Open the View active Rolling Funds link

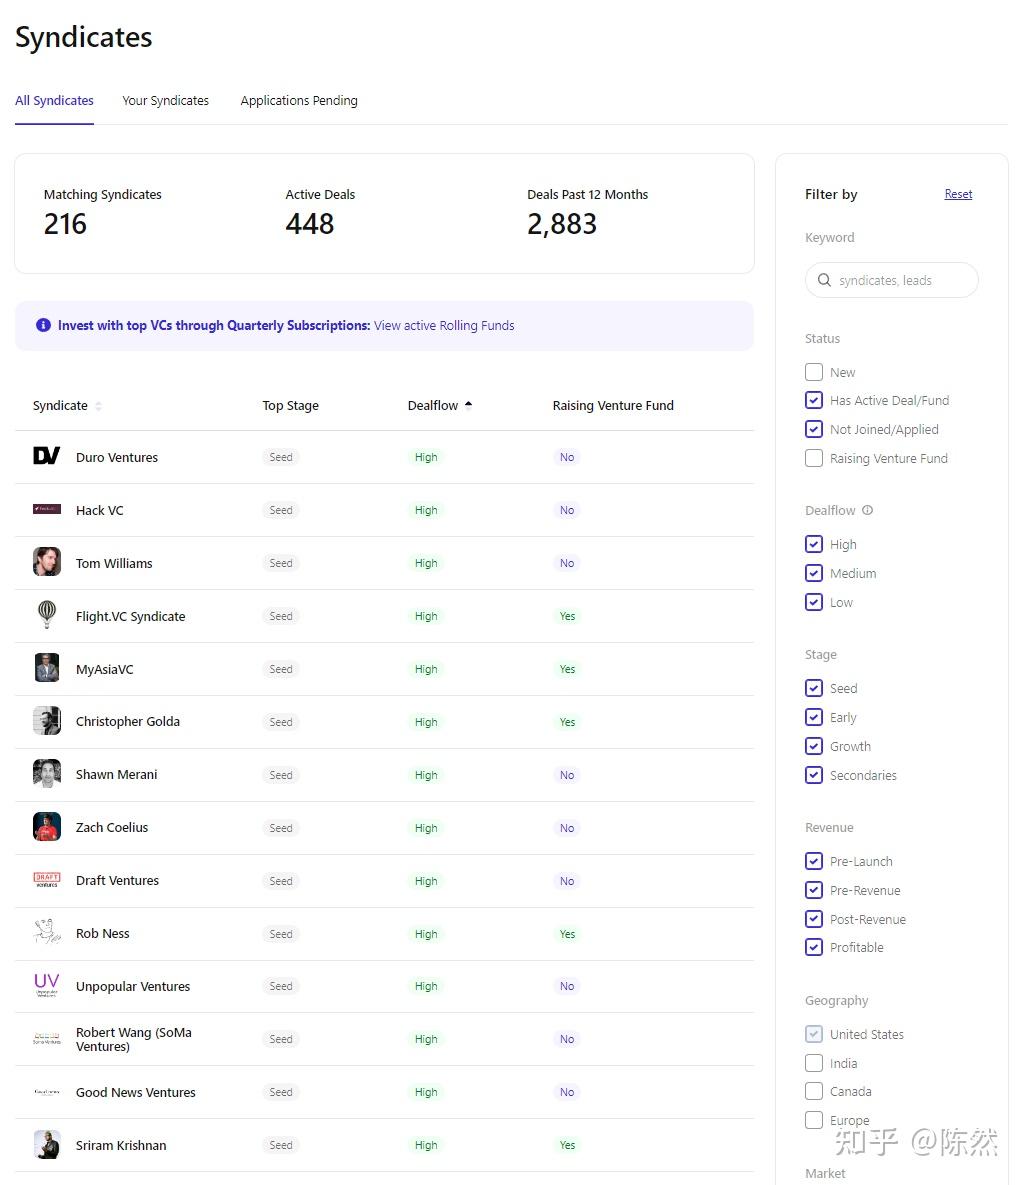point(444,325)
